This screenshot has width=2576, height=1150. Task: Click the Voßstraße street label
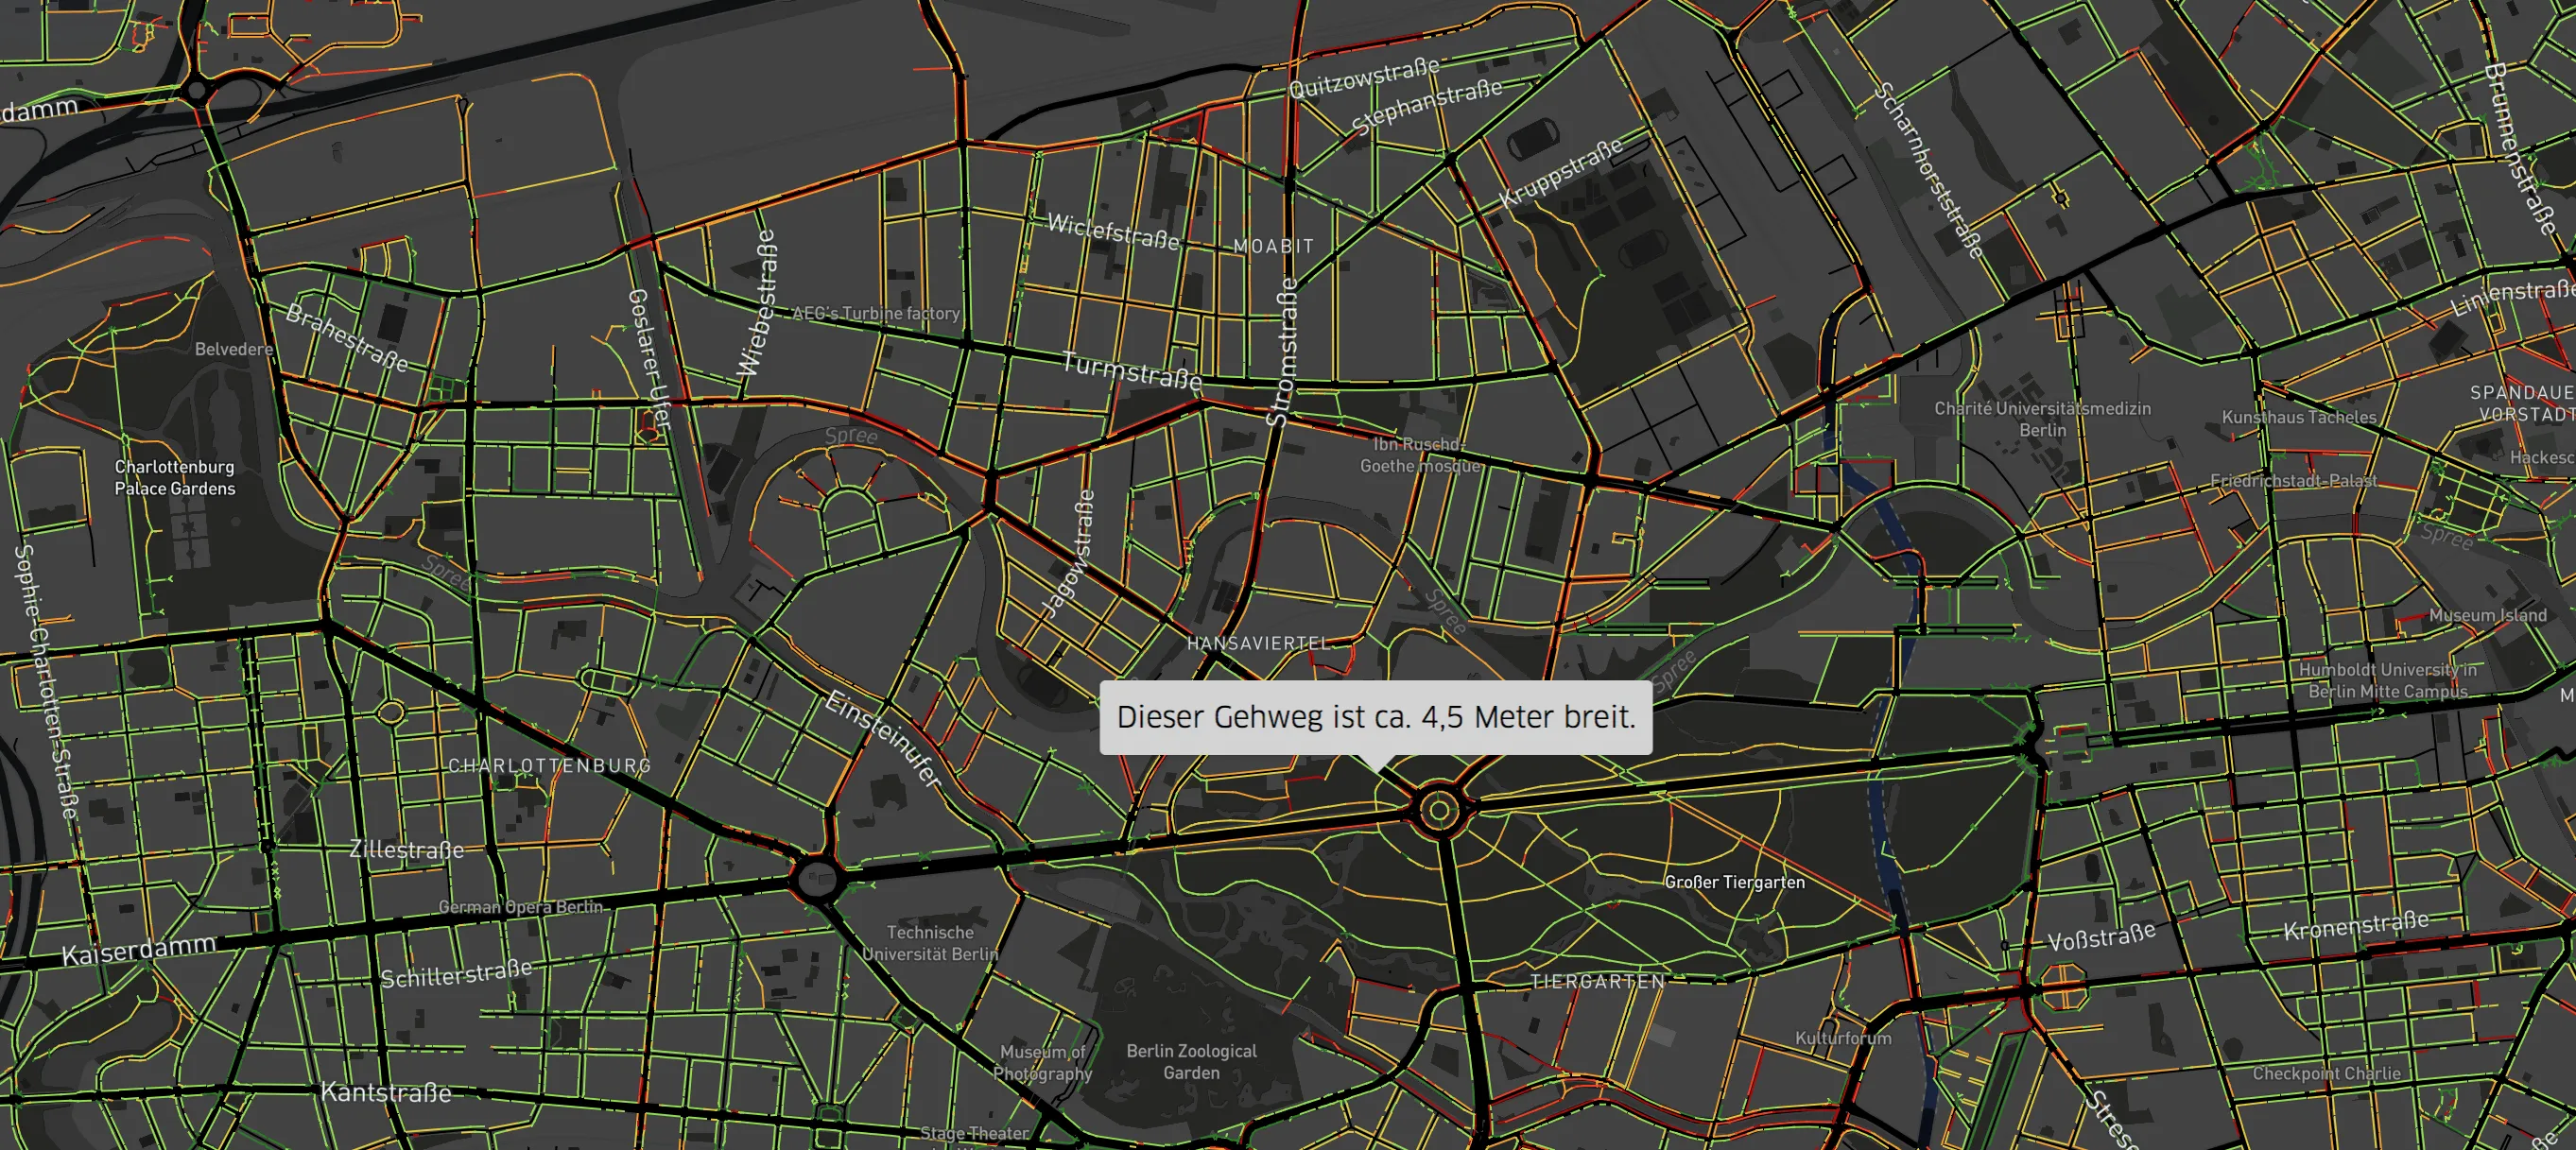tap(2101, 937)
